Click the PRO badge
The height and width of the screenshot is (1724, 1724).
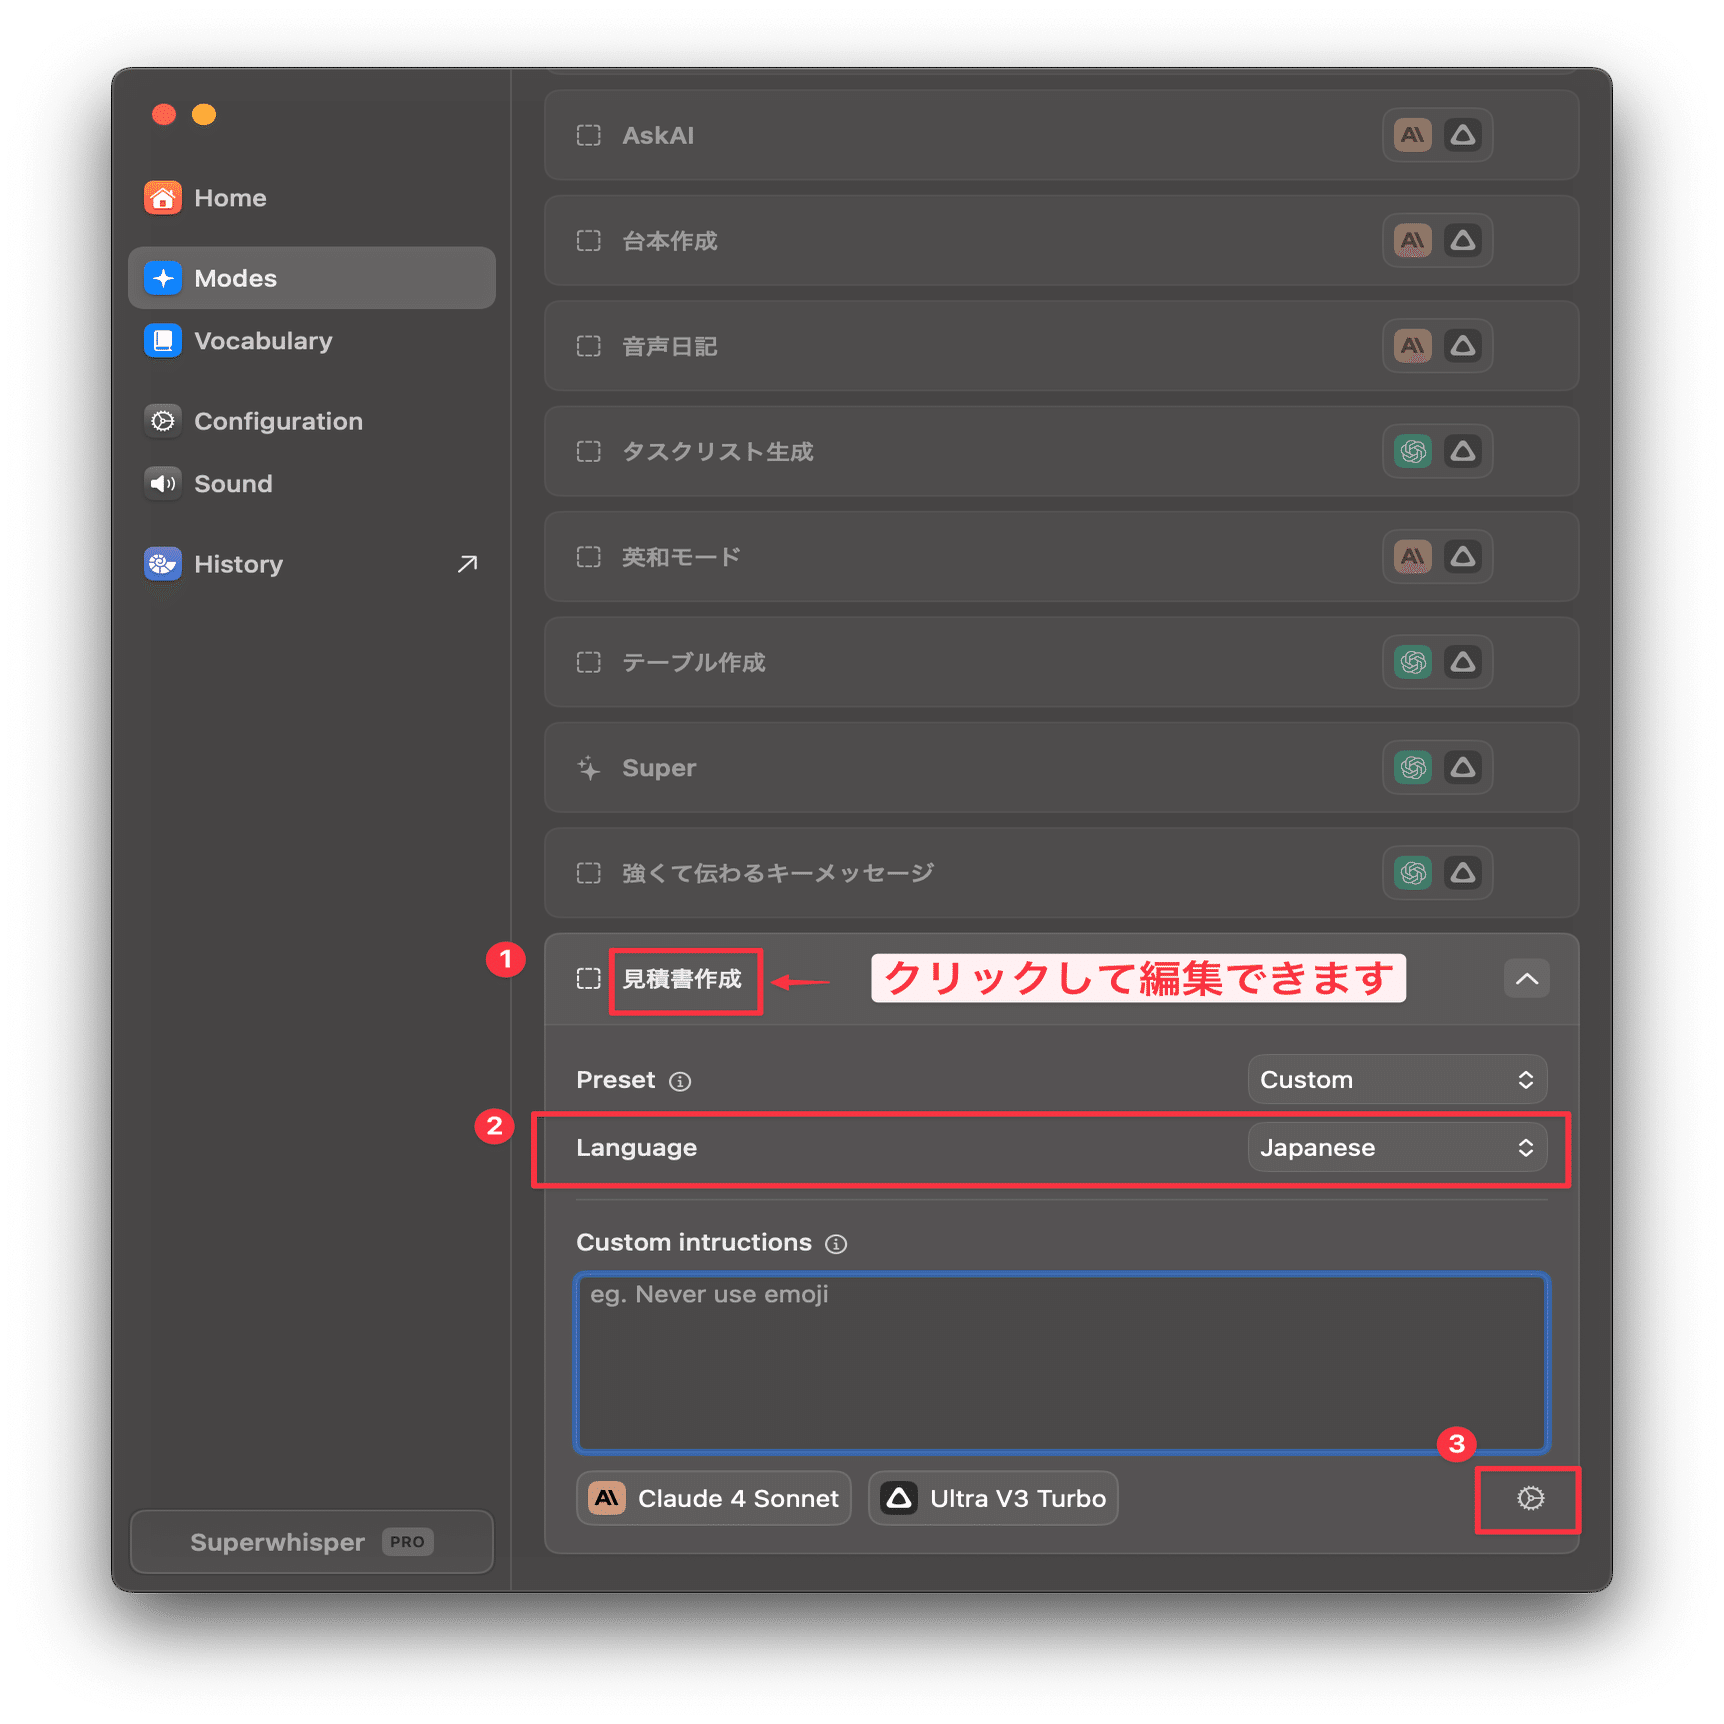407,1541
